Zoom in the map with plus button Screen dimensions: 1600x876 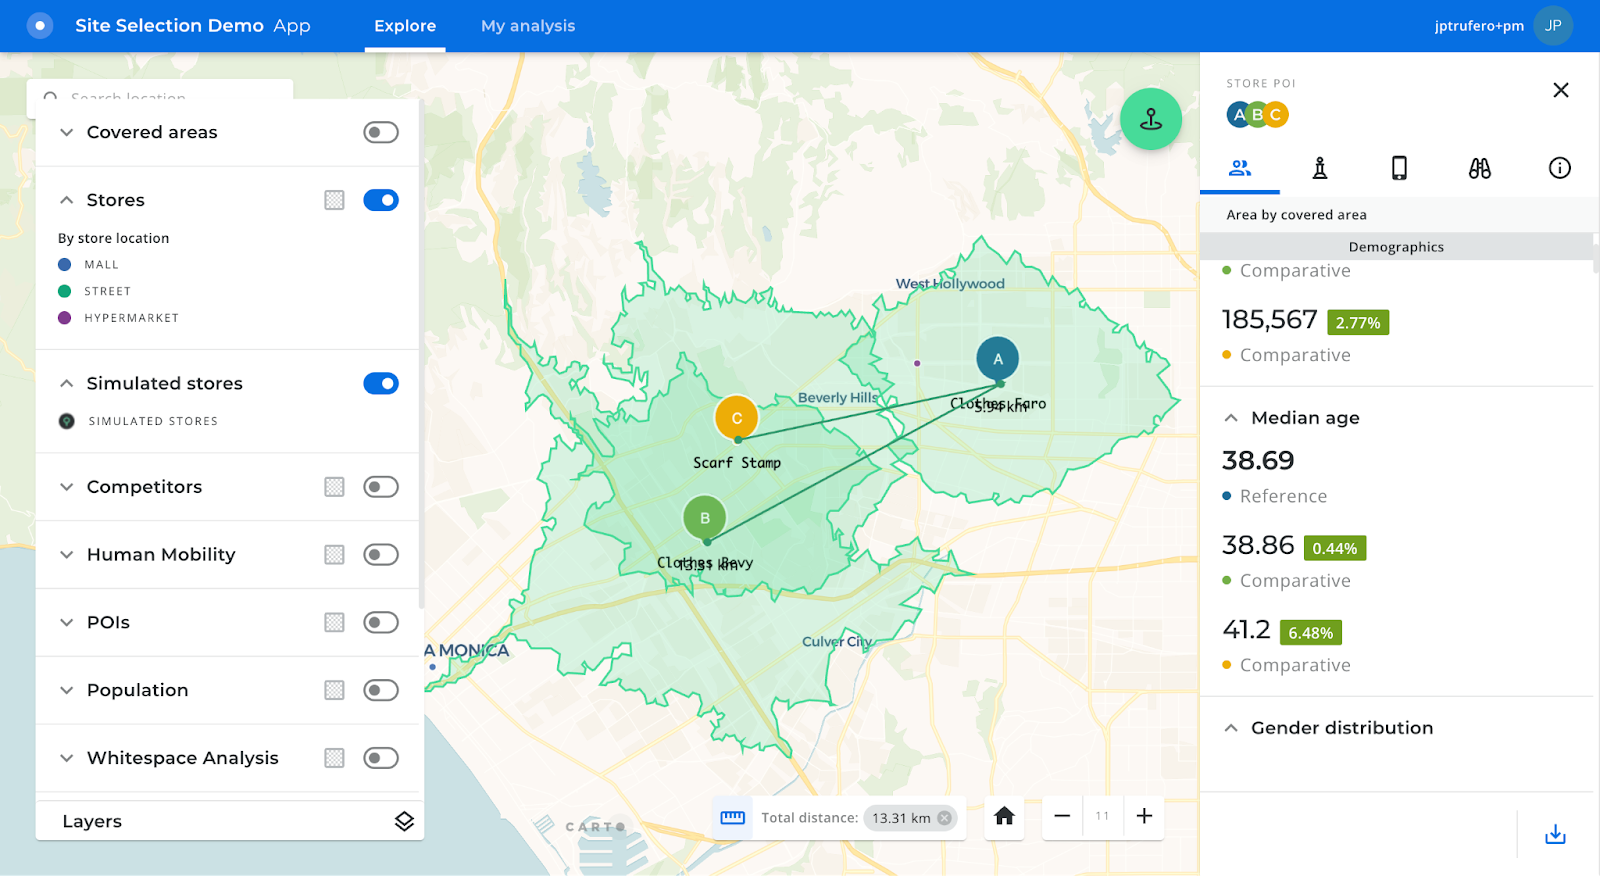1144,816
